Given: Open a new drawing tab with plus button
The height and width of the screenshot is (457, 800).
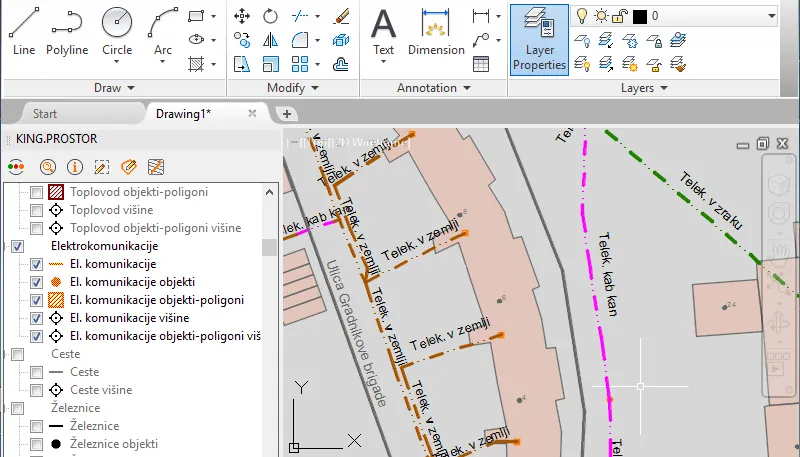Looking at the screenshot, I should tap(287, 114).
